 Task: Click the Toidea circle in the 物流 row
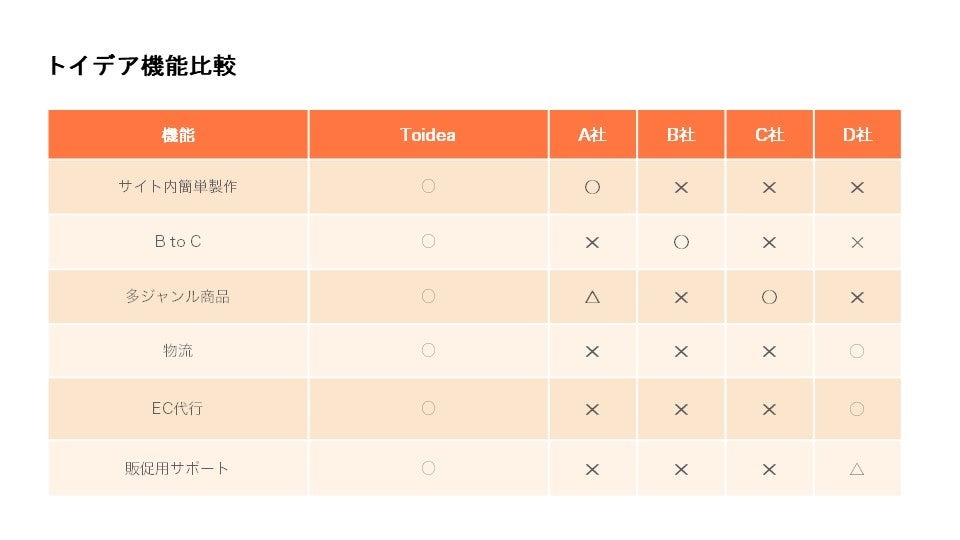(428, 351)
